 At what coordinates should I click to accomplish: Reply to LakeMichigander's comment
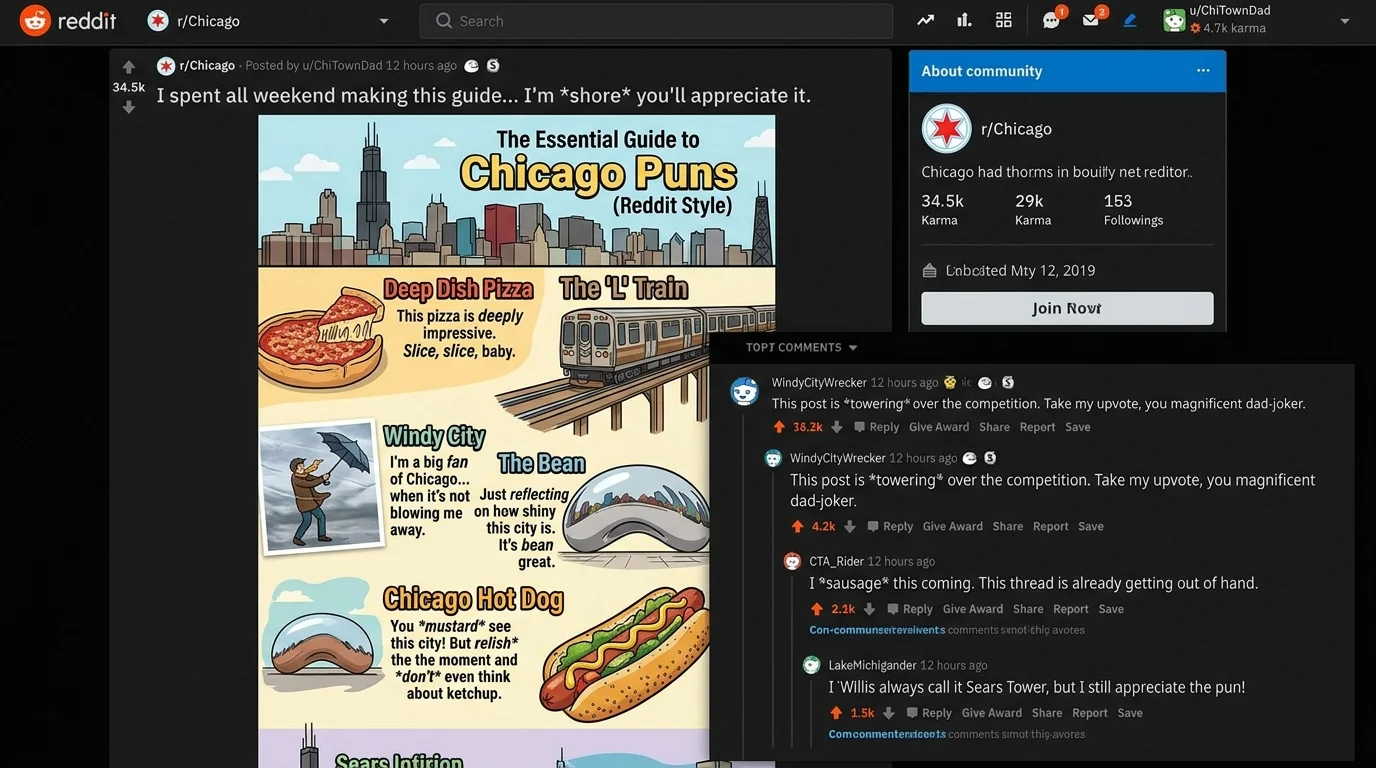(x=929, y=713)
